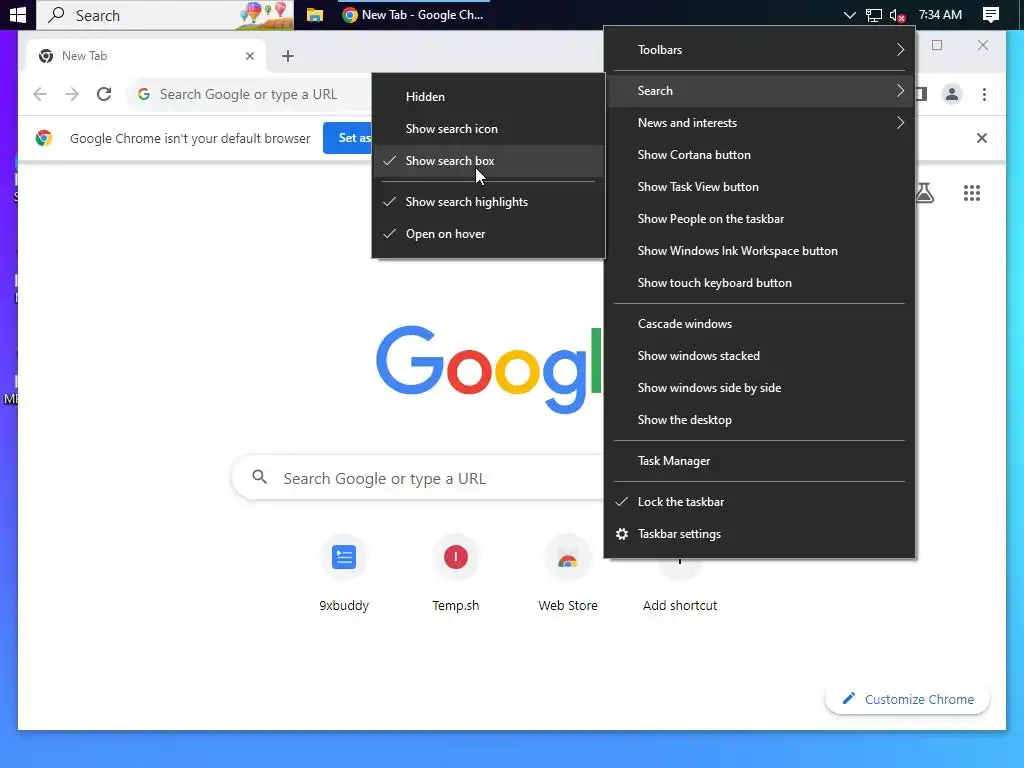The image size is (1024, 768).
Task: Open the 9xbuddy shortcut tile
Action: 344,575
